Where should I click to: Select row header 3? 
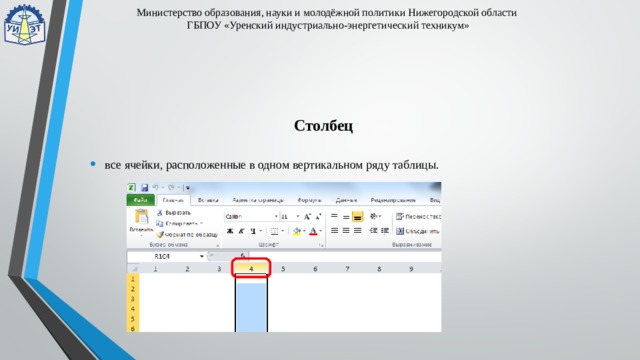pyautogui.click(x=133, y=299)
